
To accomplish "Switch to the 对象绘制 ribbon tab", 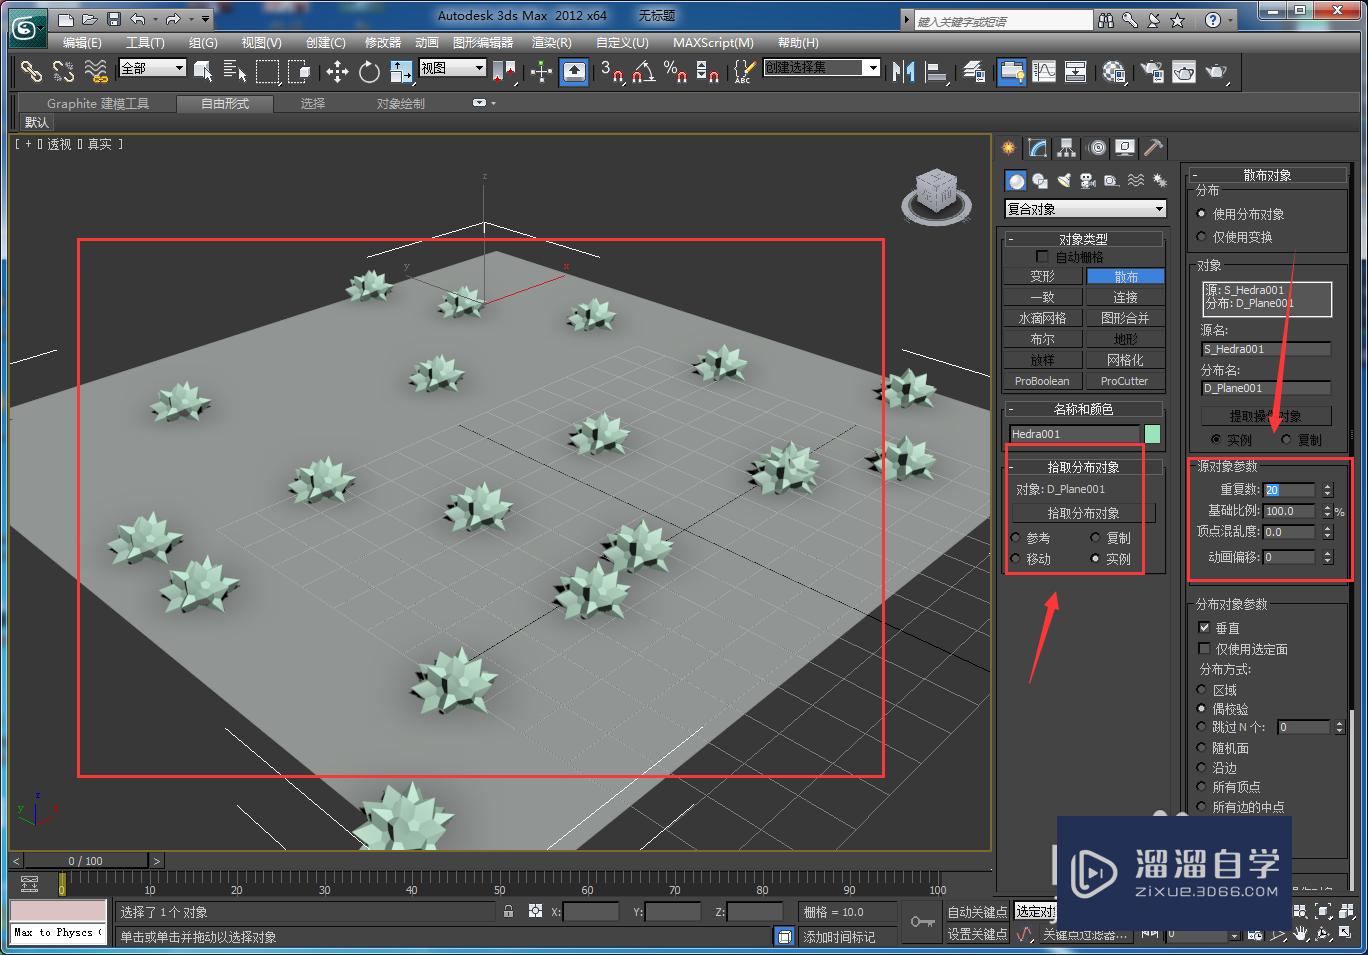I will [400, 104].
